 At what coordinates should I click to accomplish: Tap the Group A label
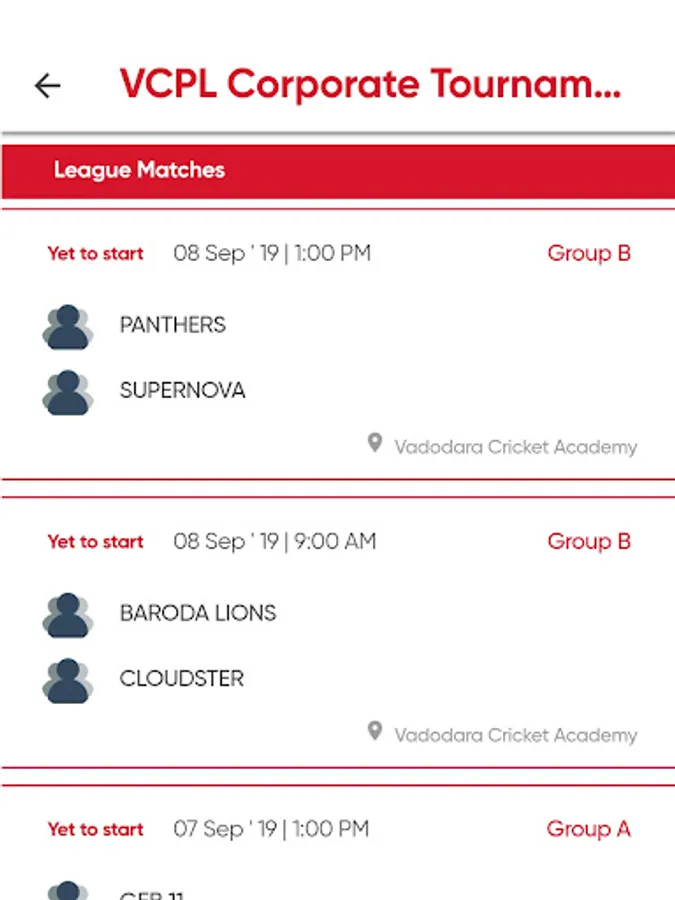[x=588, y=829]
